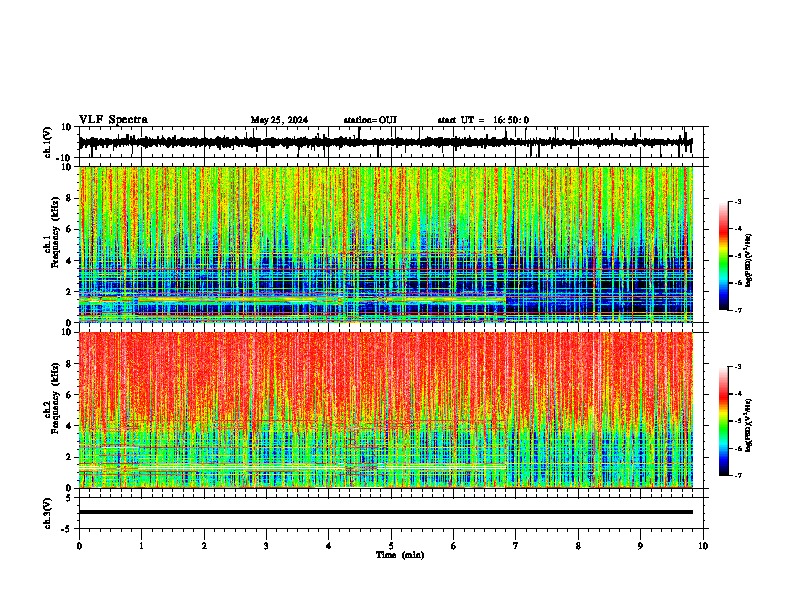Click the ch.1 spectrogram color scale bar
The image size is (792, 612).
(724, 256)
